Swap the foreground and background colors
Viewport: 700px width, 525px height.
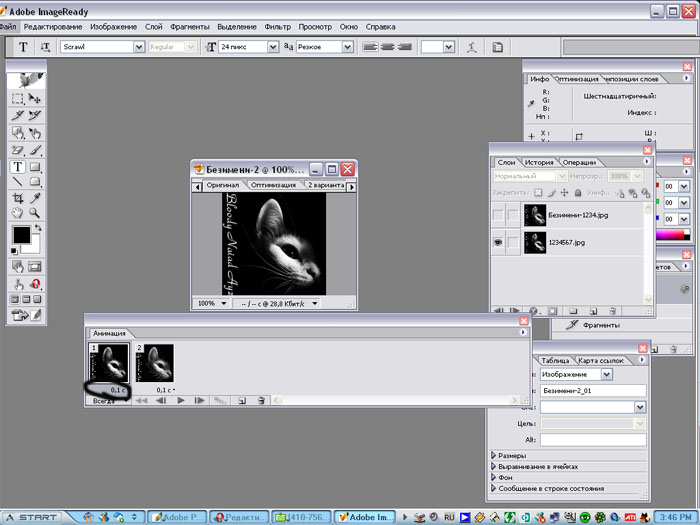click(38, 228)
